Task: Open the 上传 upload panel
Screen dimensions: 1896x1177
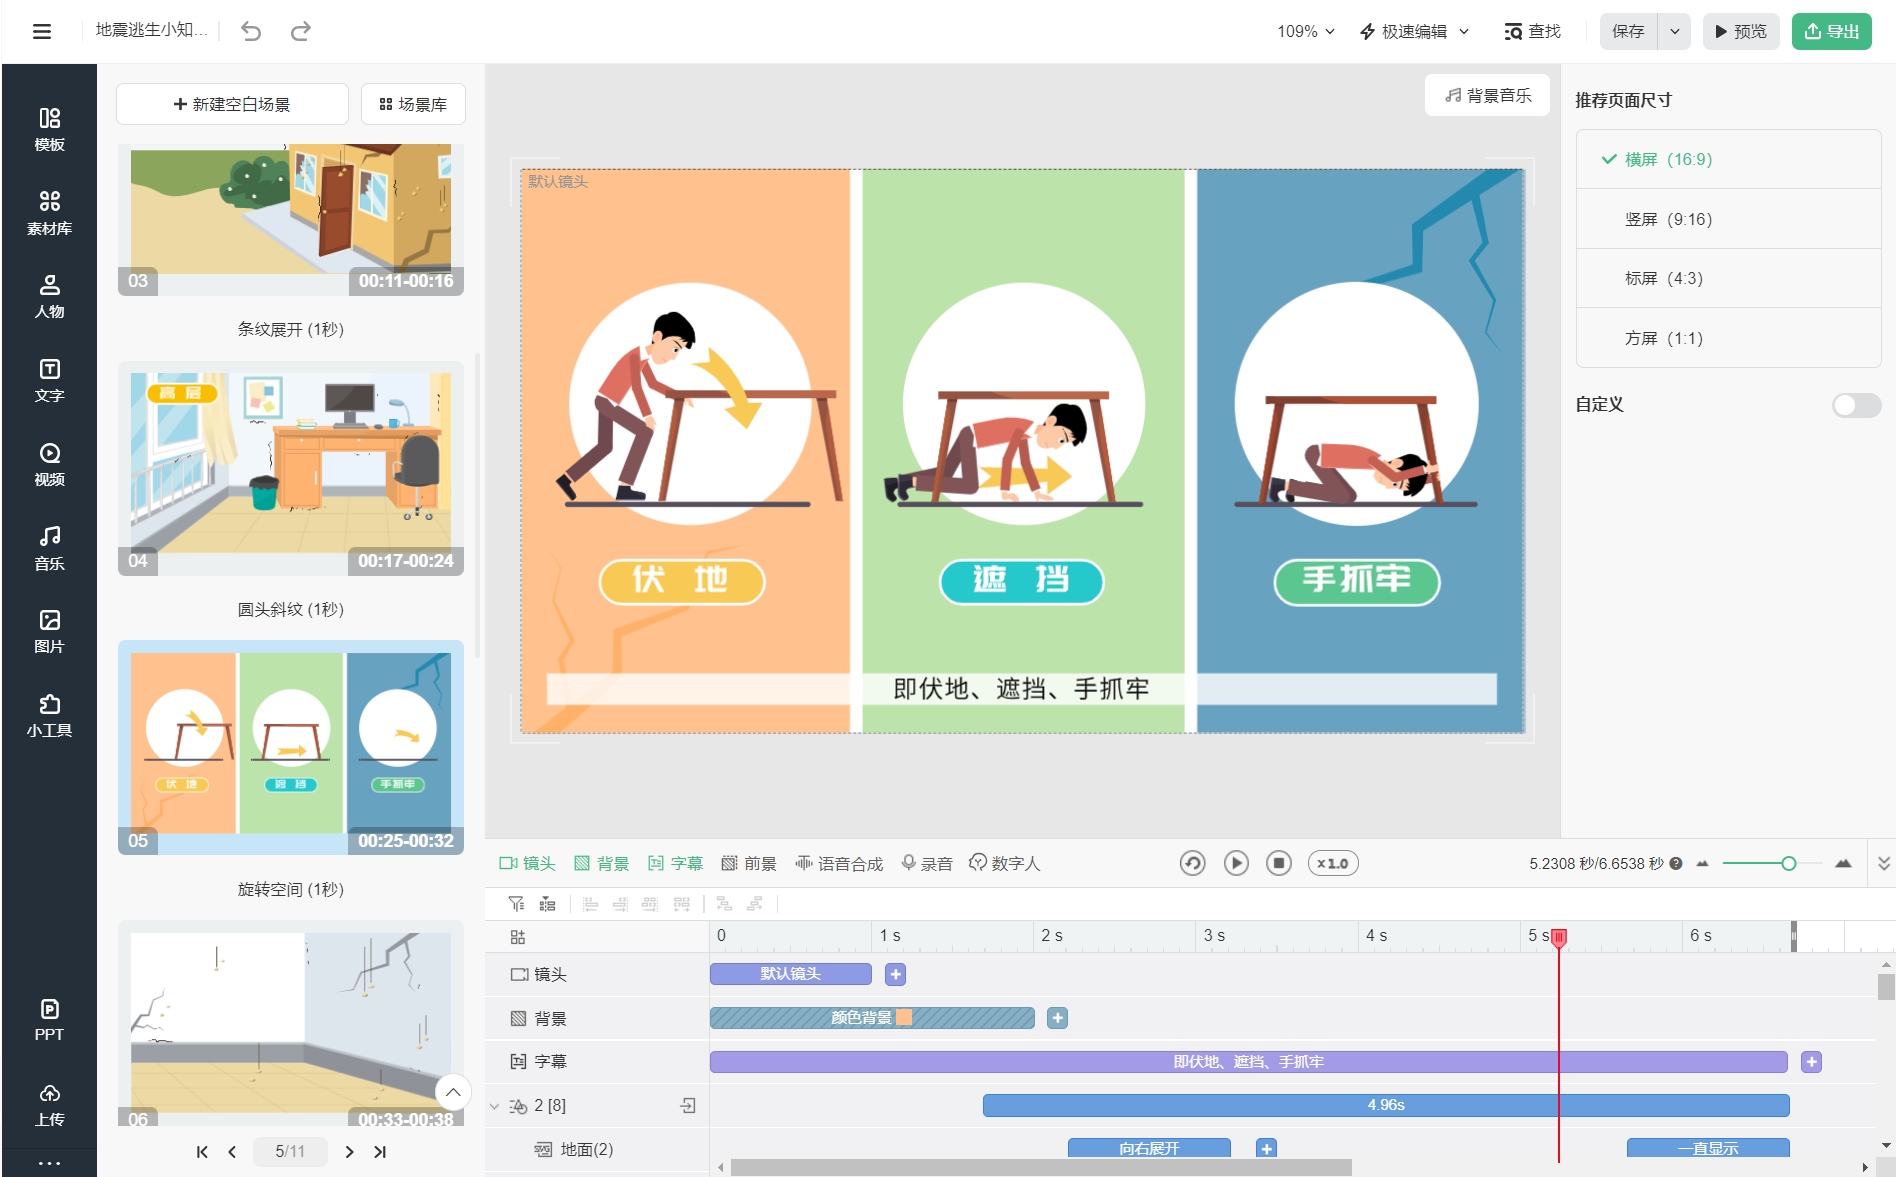Action: click(49, 1105)
